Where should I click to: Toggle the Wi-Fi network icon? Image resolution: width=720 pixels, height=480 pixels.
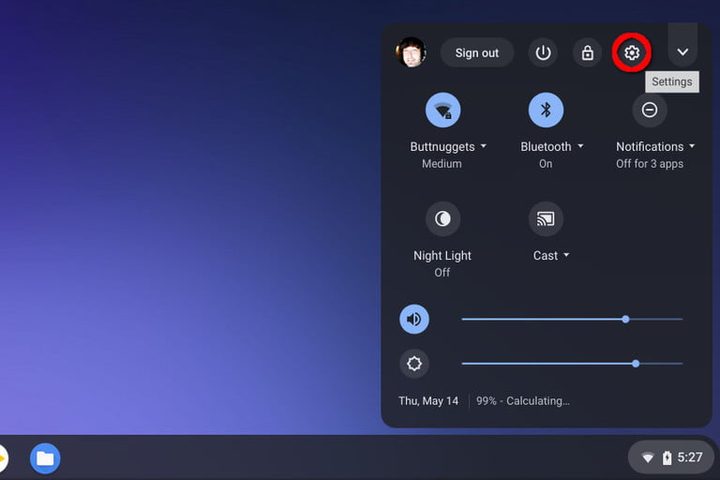pyautogui.click(x=443, y=110)
